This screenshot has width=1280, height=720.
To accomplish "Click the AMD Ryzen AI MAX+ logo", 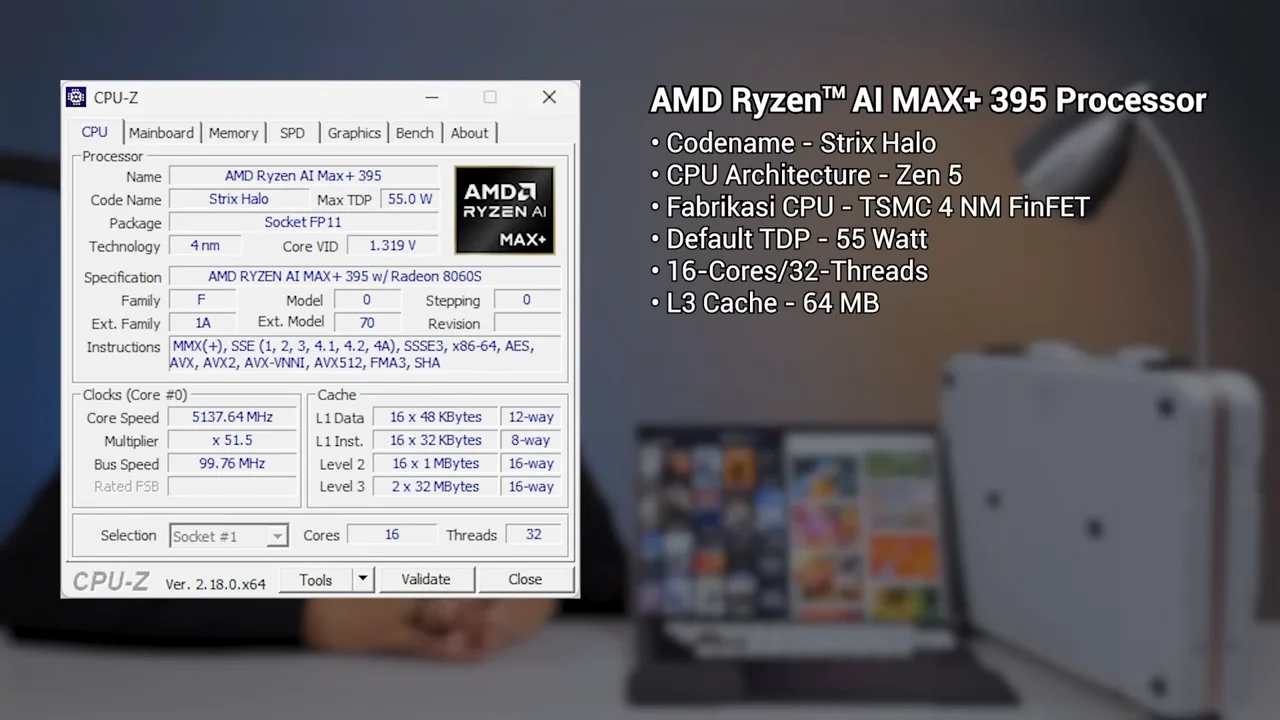I will pos(504,210).
